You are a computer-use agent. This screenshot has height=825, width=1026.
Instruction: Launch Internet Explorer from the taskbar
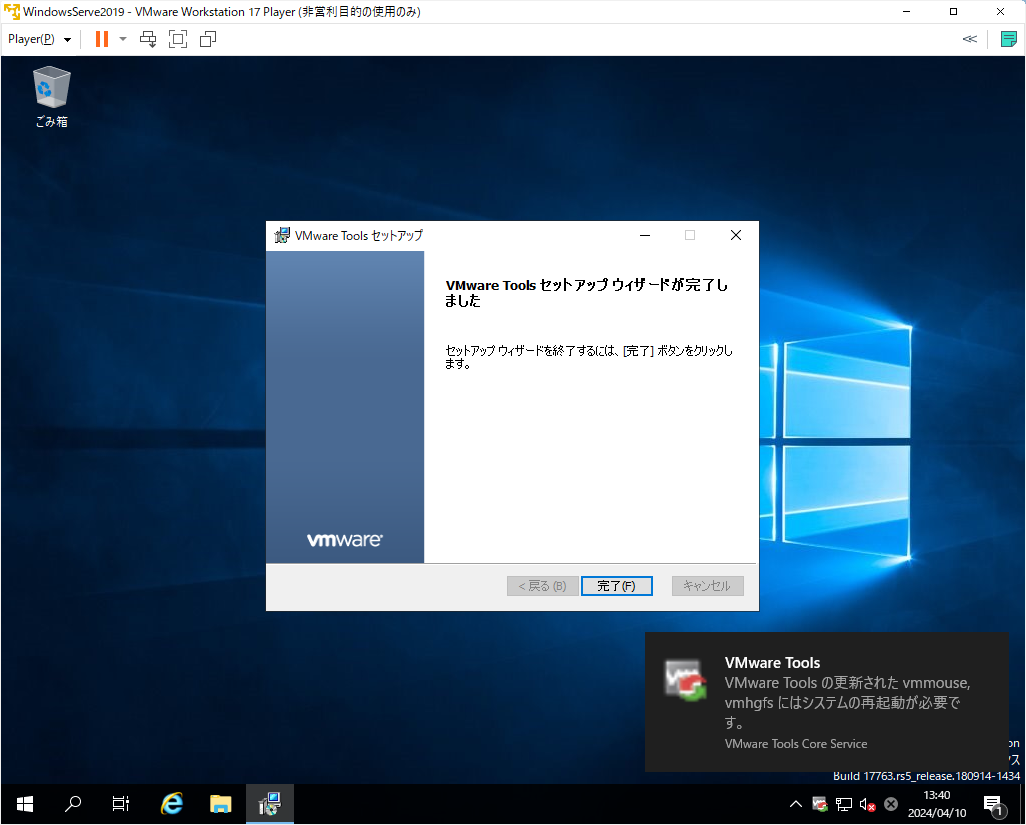[x=172, y=804]
